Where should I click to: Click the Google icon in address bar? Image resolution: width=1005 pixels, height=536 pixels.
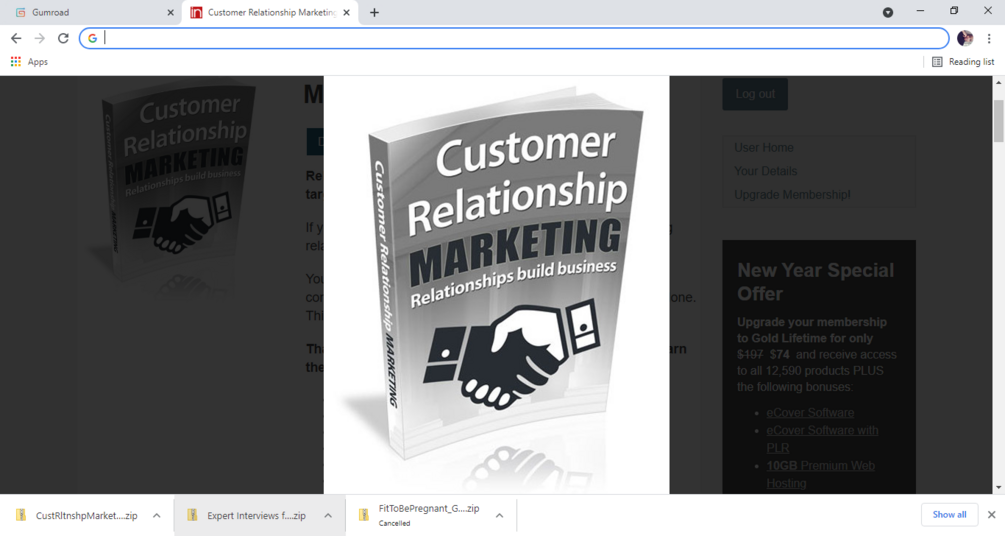(92, 38)
